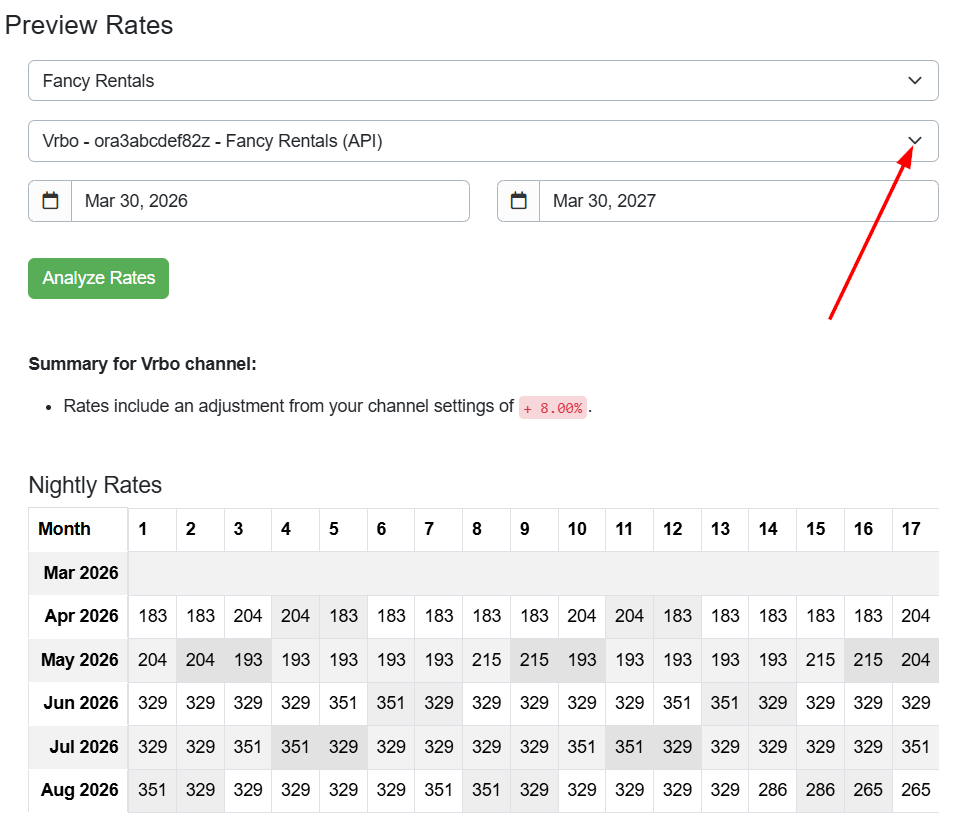Click the chevron on the Fancy Rentals dropdown

tap(913, 80)
